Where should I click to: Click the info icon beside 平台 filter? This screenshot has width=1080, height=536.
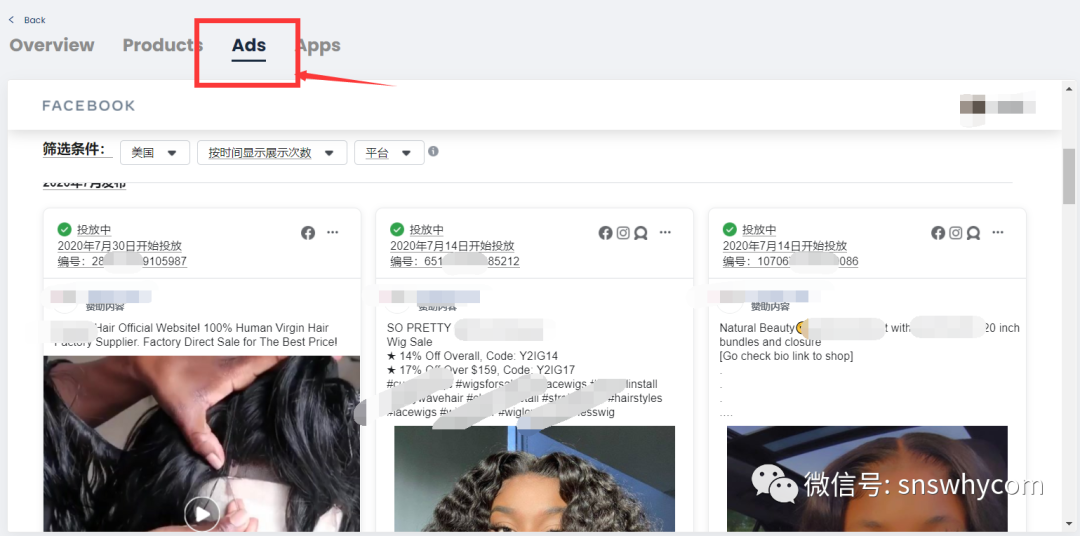pyautogui.click(x=433, y=152)
